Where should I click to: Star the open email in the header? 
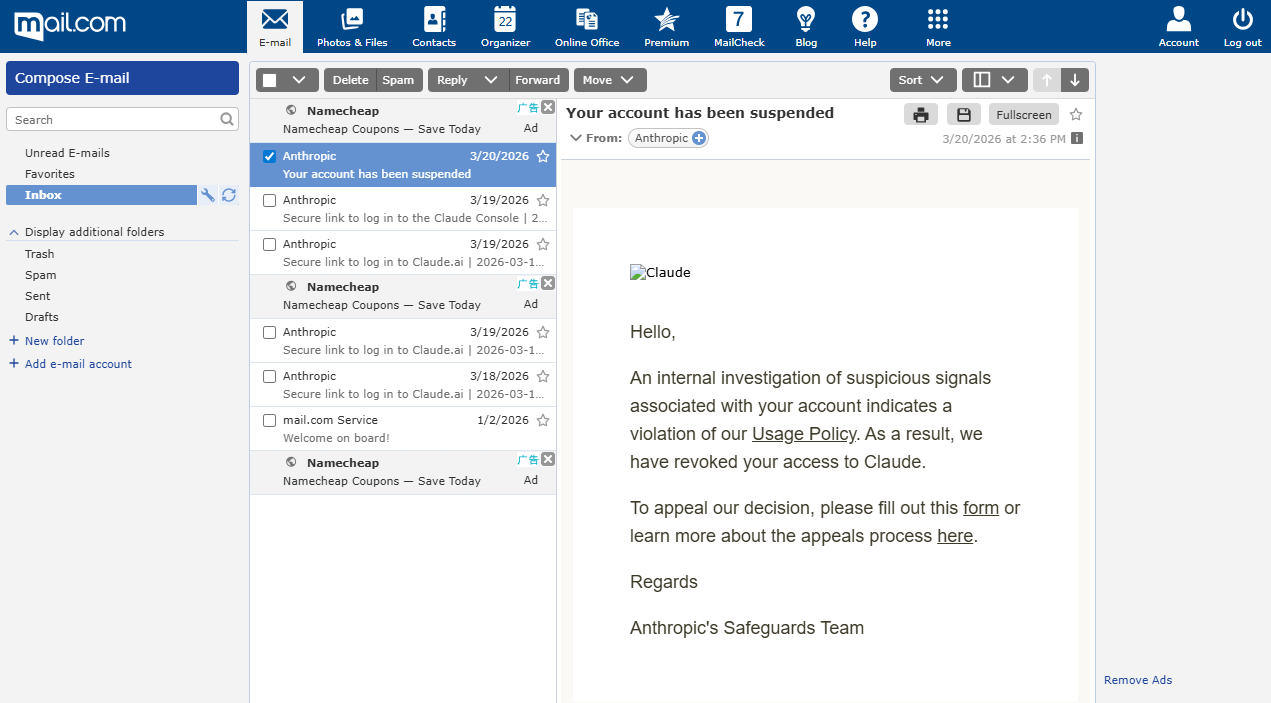(x=1076, y=114)
